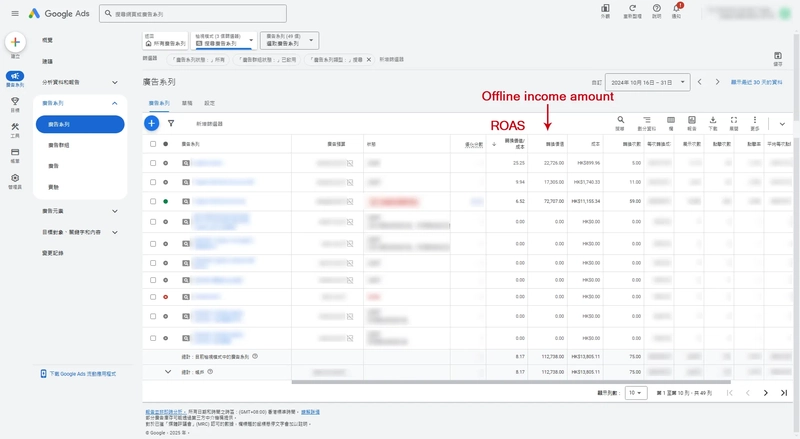Click the Google Ads logo
The height and width of the screenshot is (439, 800).
[59, 14]
